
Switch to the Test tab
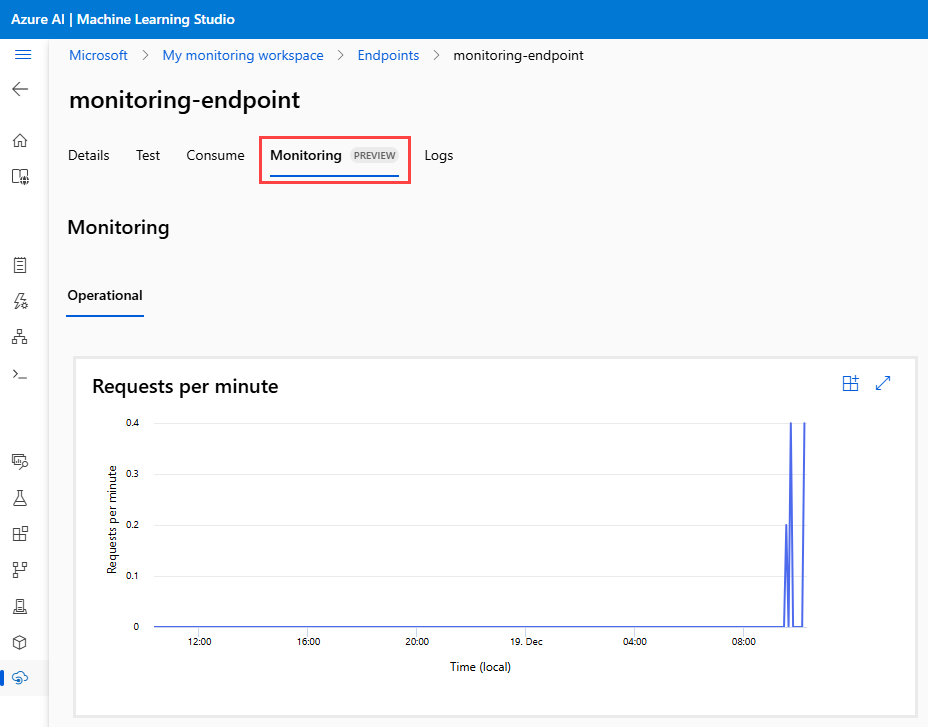[148, 155]
